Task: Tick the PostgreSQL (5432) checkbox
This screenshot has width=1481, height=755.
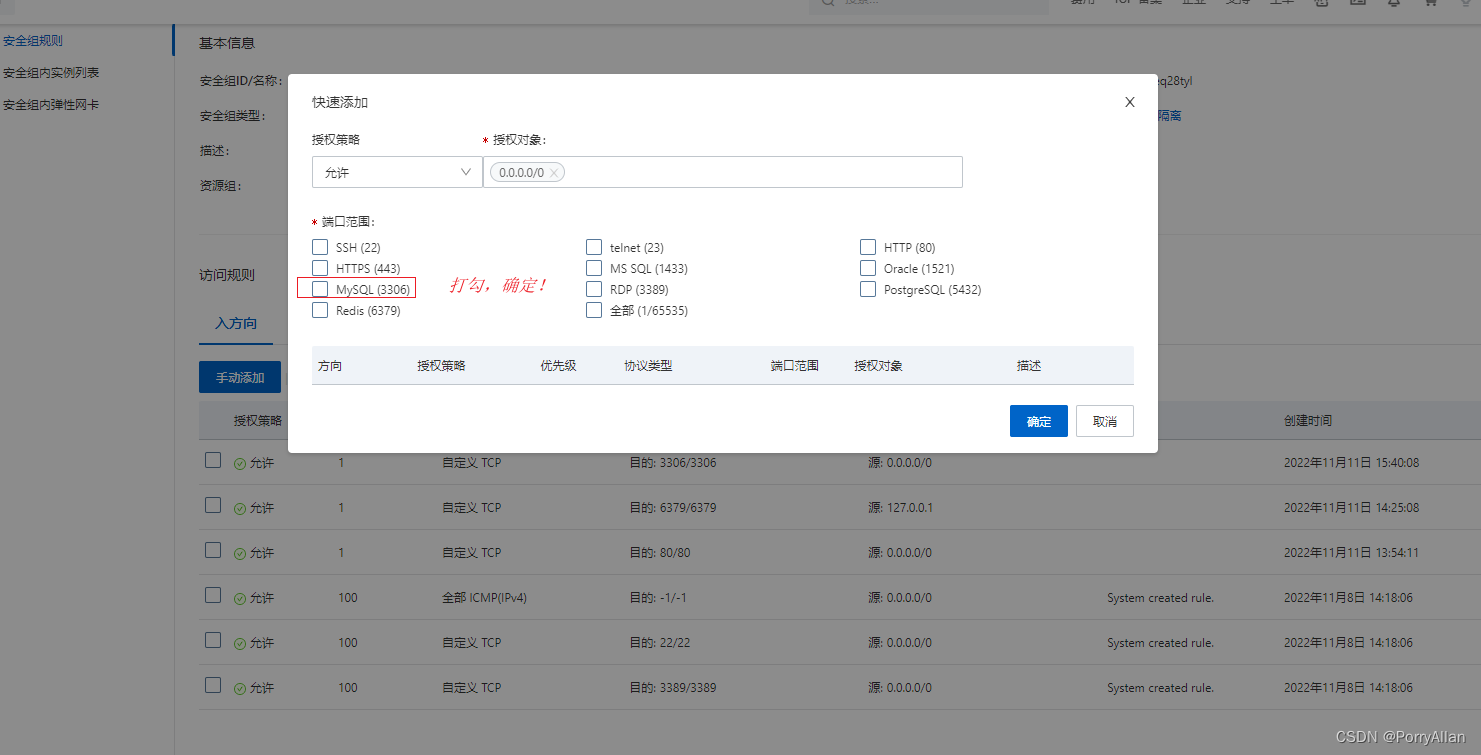Action: [x=868, y=289]
